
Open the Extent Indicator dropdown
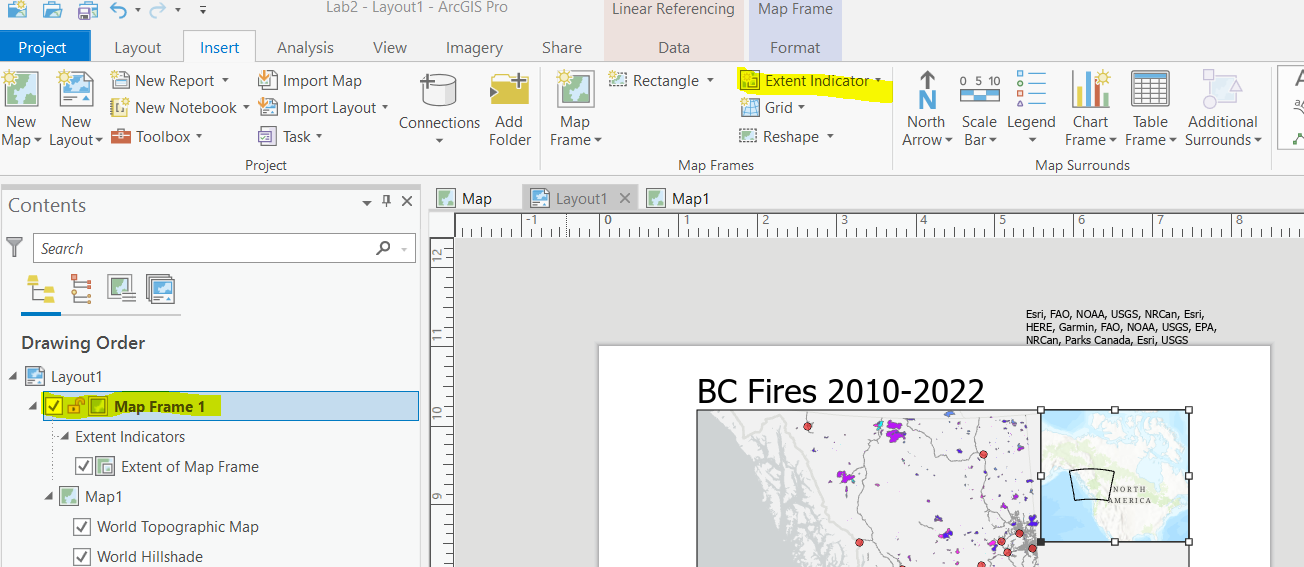point(877,81)
